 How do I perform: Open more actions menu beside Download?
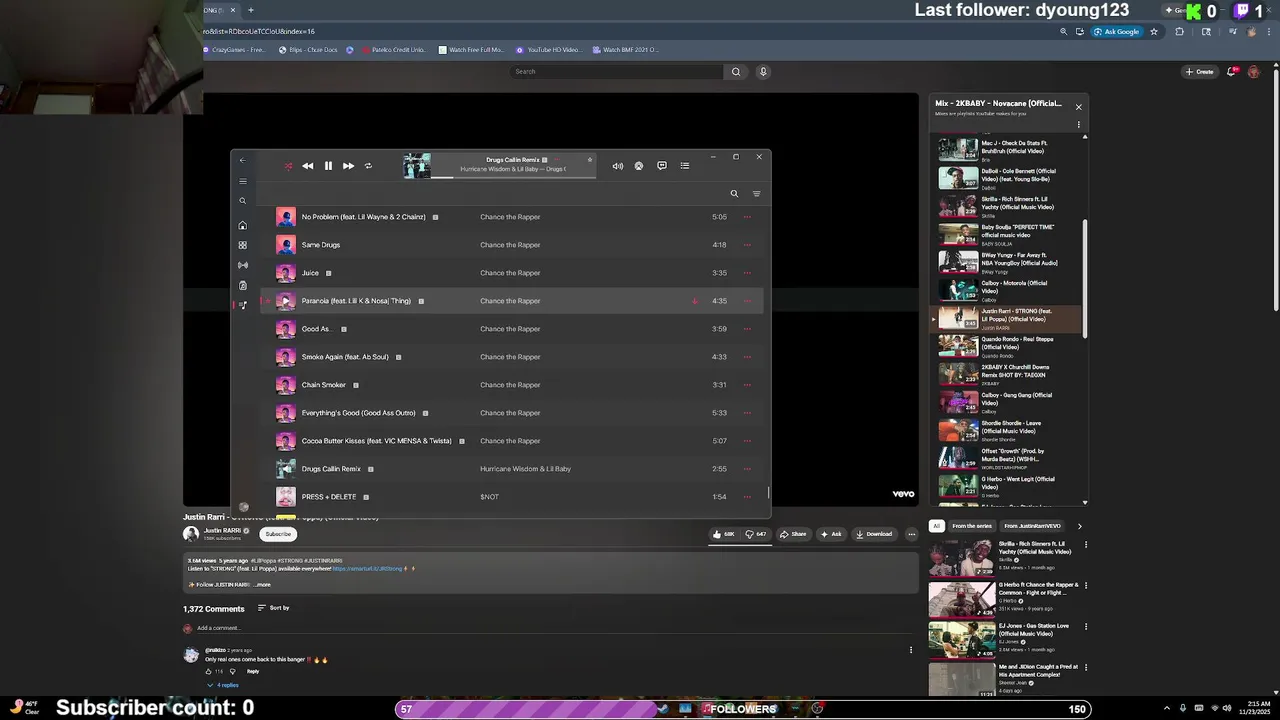pyautogui.click(x=911, y=534)
